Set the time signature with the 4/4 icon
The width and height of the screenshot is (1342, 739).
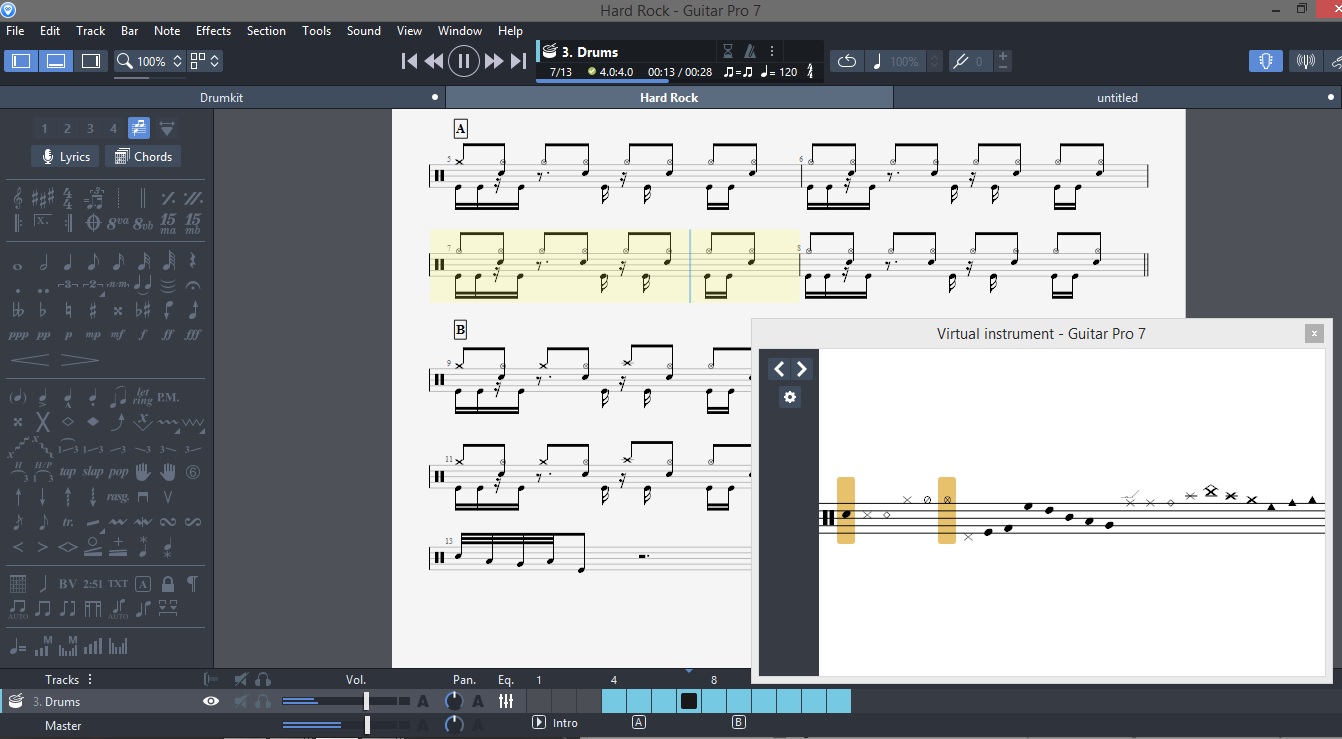tap(68, 197)
